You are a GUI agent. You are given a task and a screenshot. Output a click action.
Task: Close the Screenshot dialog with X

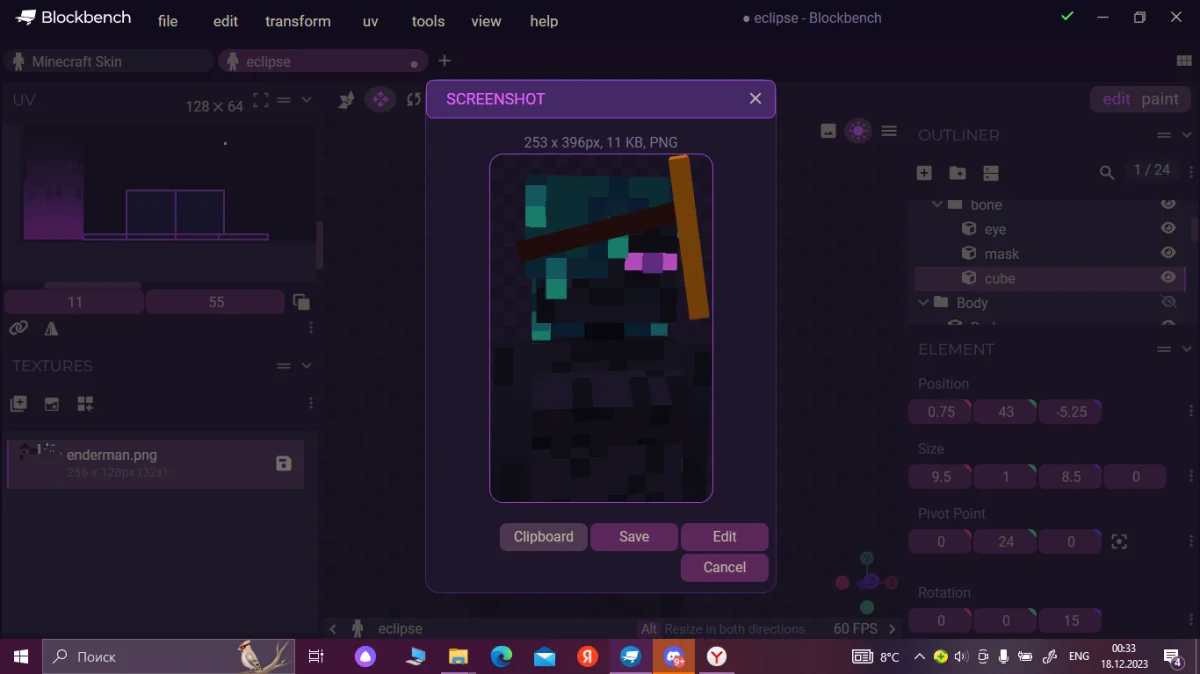coord(755,98)
